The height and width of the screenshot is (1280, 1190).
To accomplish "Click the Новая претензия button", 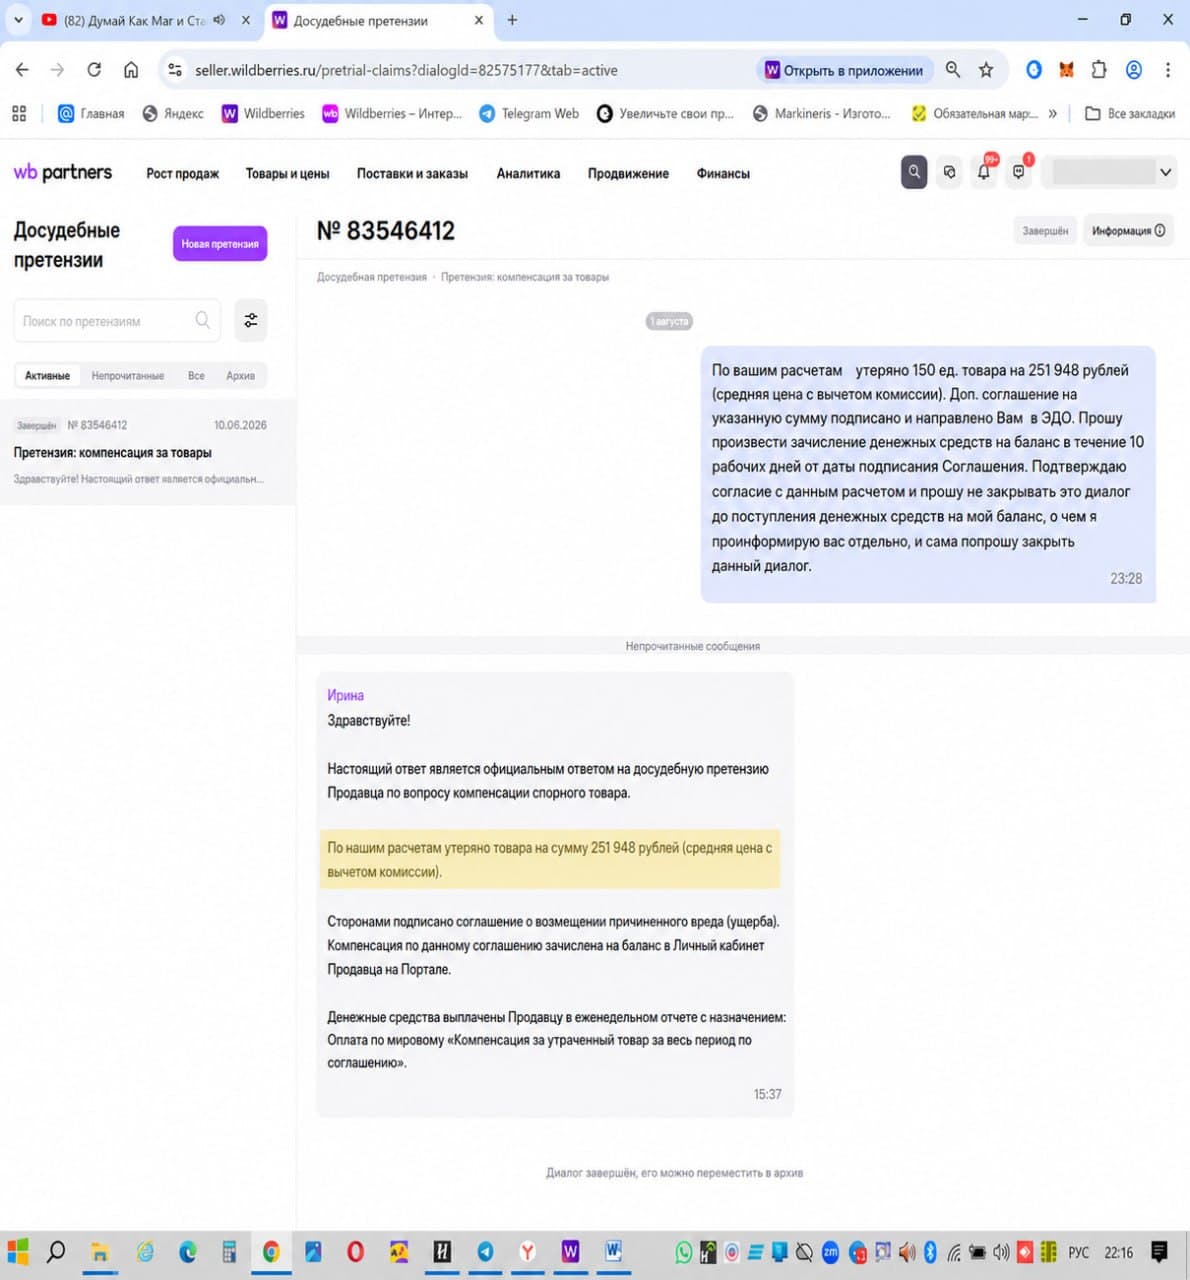I will click(220, 243).
